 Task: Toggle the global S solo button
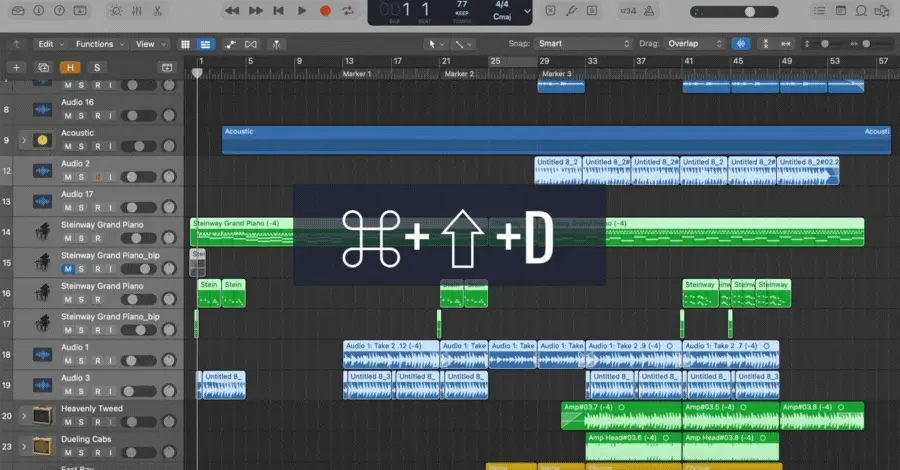[x=96, y=68]
